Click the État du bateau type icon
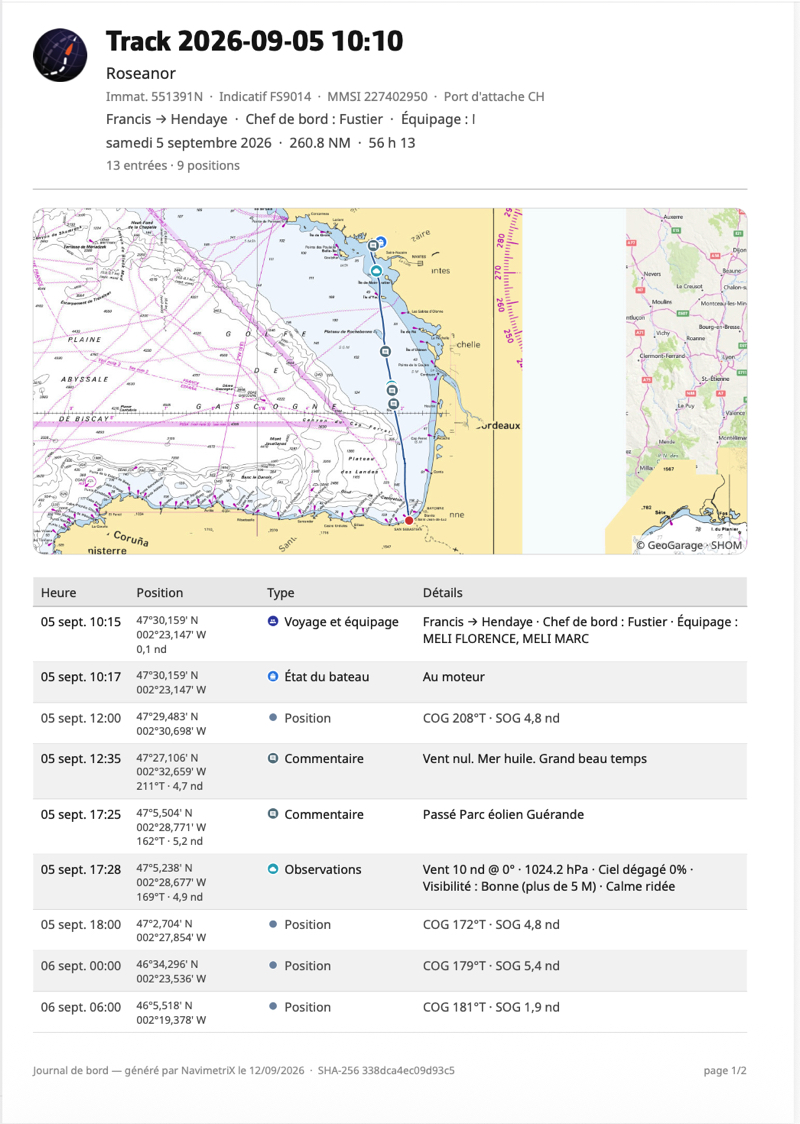This screenshot has height=1124, width=800. 272,676
